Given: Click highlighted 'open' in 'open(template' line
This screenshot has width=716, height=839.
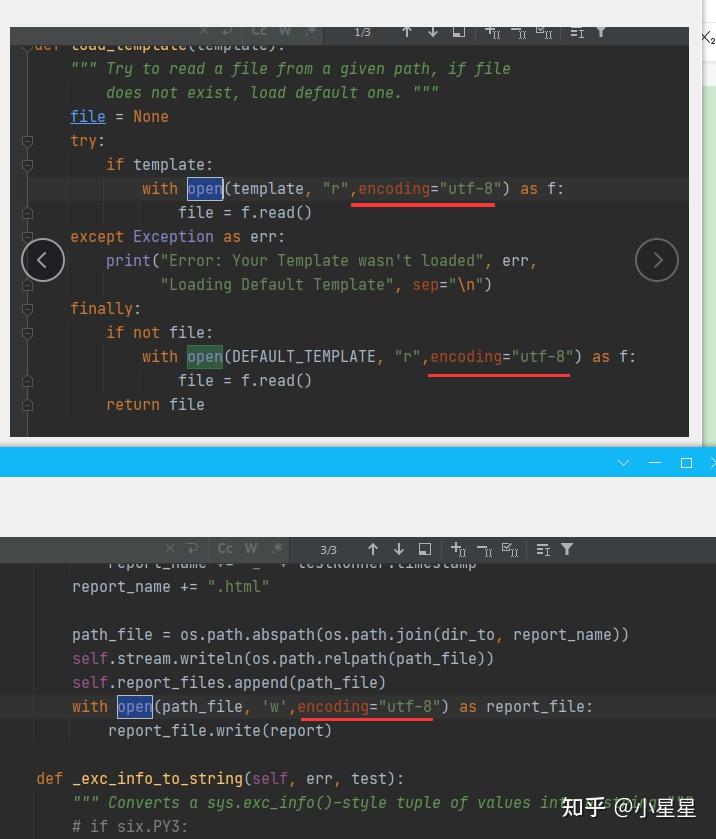Looking at the screenshot, I should [x=205, y=188].
